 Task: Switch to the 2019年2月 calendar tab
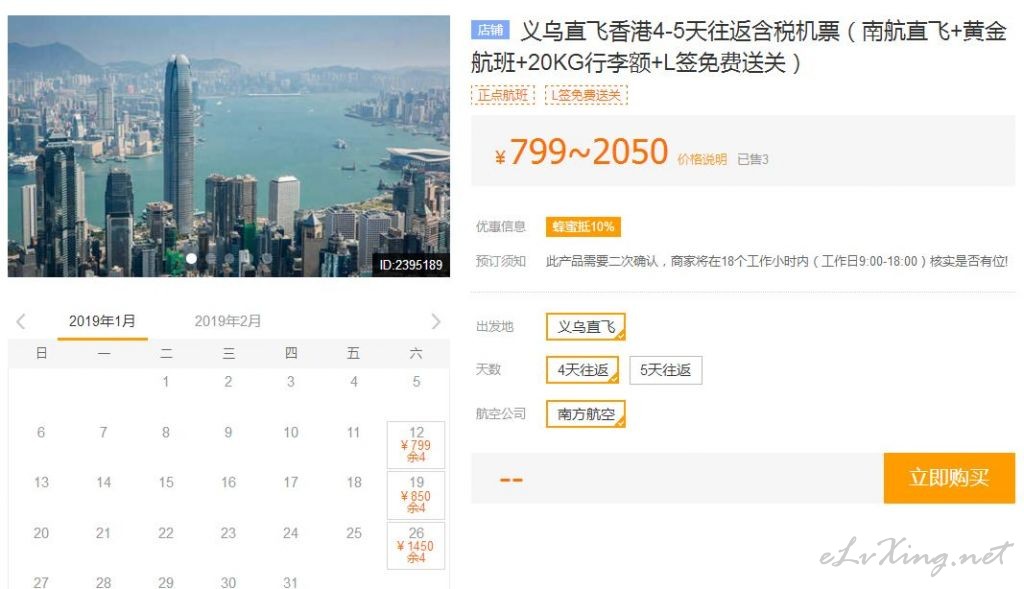point(227,321)
